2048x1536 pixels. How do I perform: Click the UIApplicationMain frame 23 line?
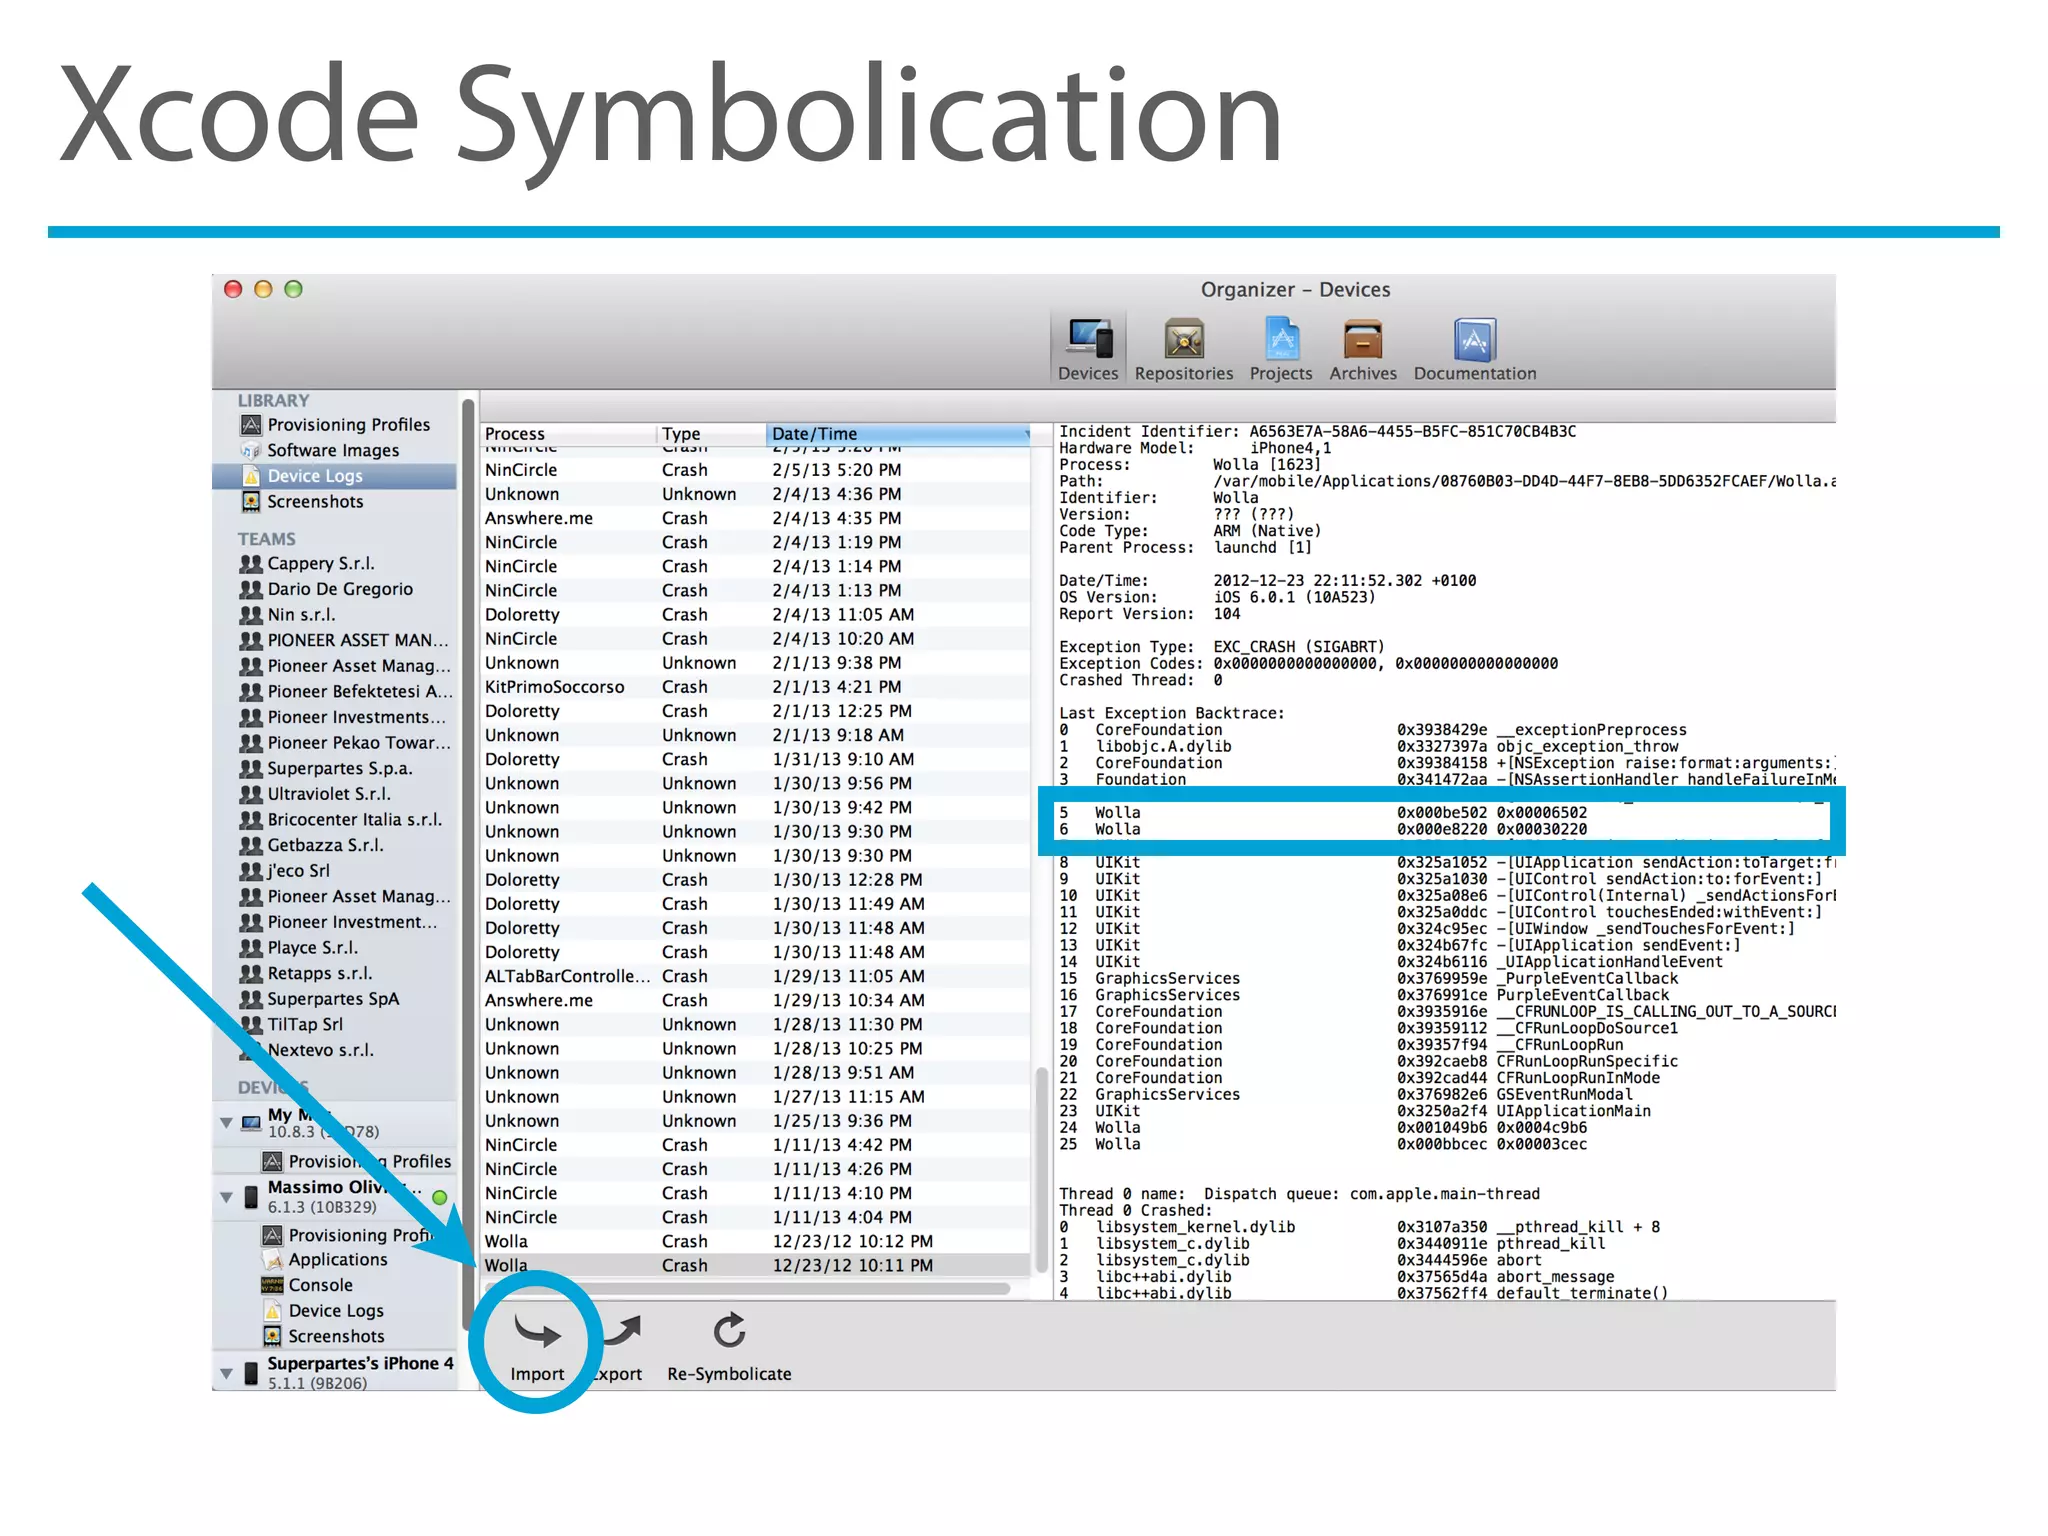pos(1355,1112)
